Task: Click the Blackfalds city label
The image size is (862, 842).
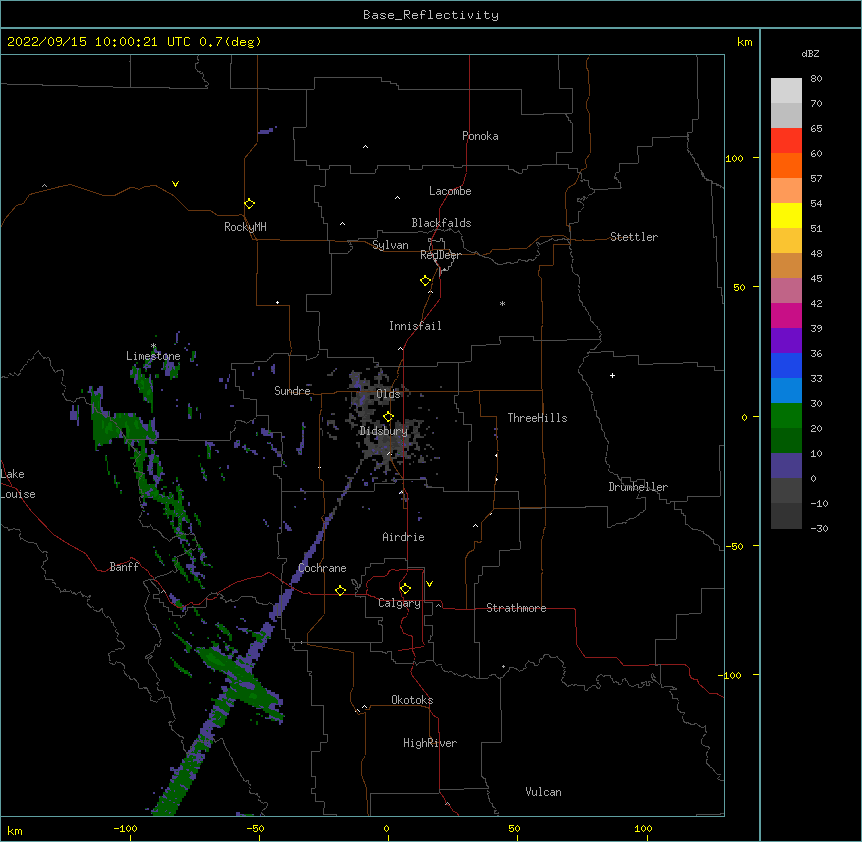Action: tap(441, 223)
